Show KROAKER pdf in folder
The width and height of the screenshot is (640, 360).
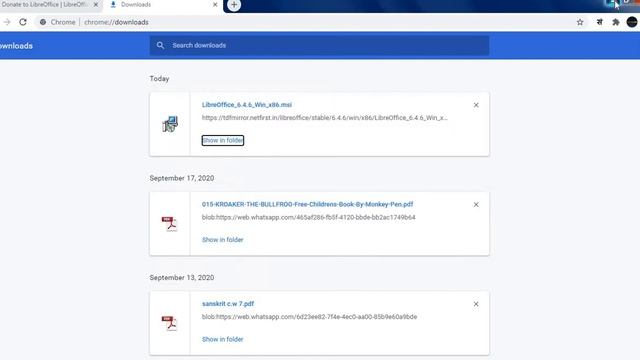click(222, 240)
